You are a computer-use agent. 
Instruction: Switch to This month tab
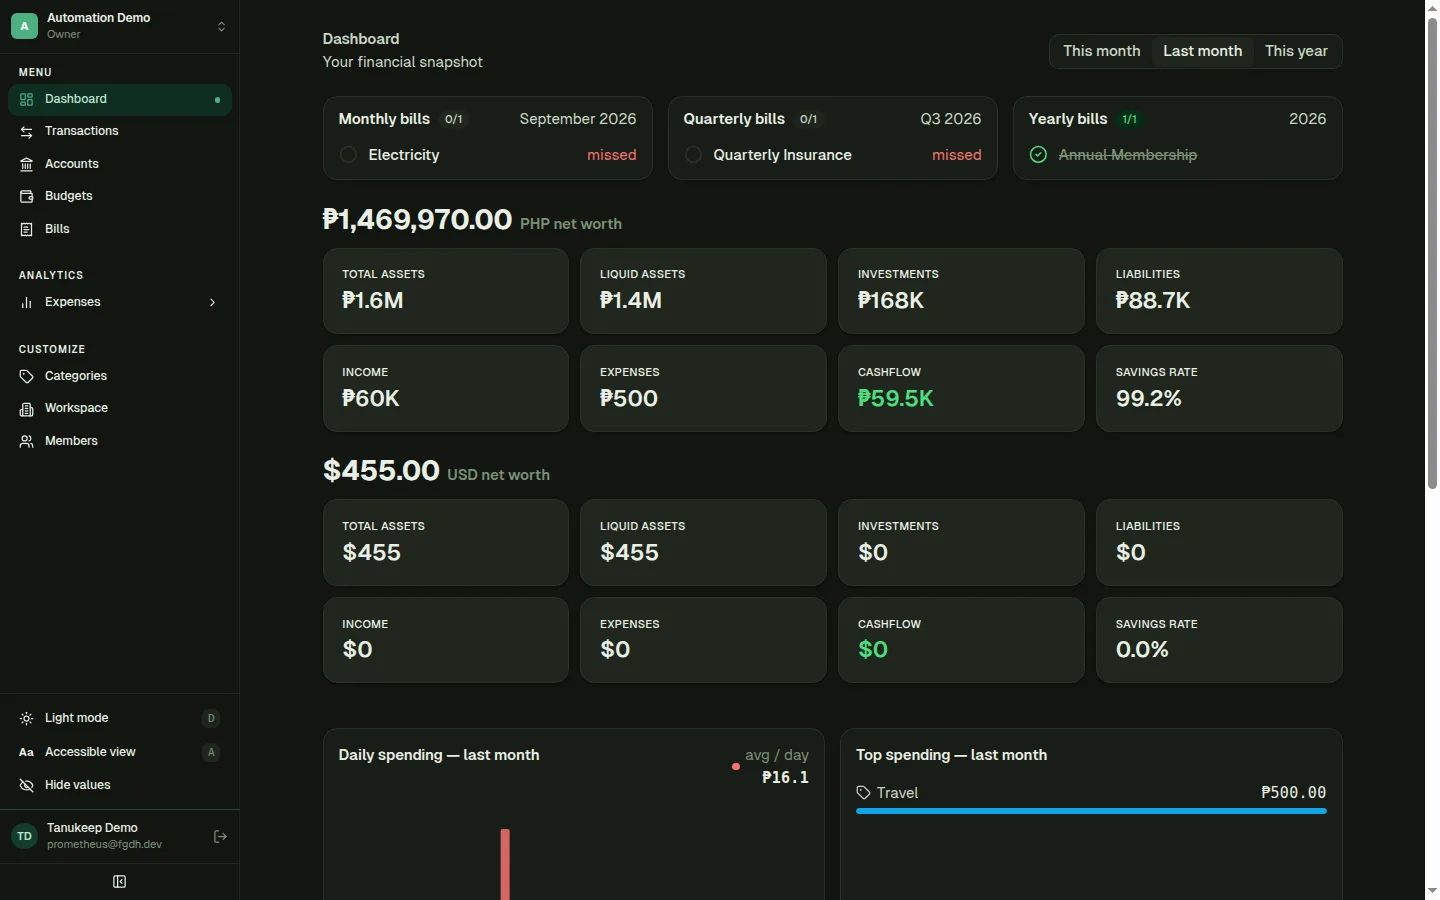point(1101,51)
